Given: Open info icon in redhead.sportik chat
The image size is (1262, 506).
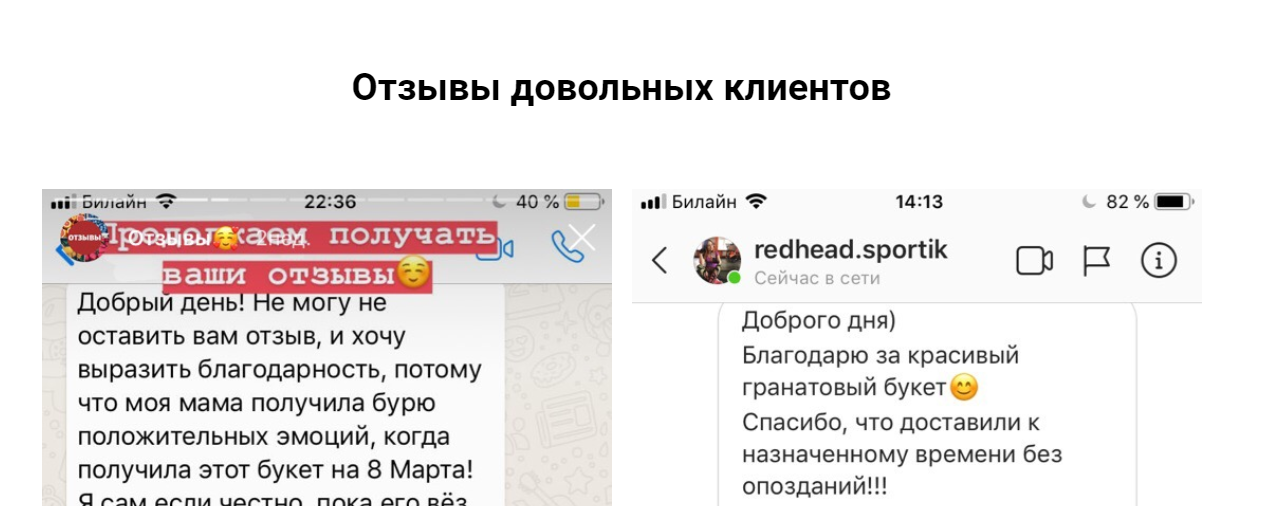Looking at the screenshot, I should coord(1158,261).
